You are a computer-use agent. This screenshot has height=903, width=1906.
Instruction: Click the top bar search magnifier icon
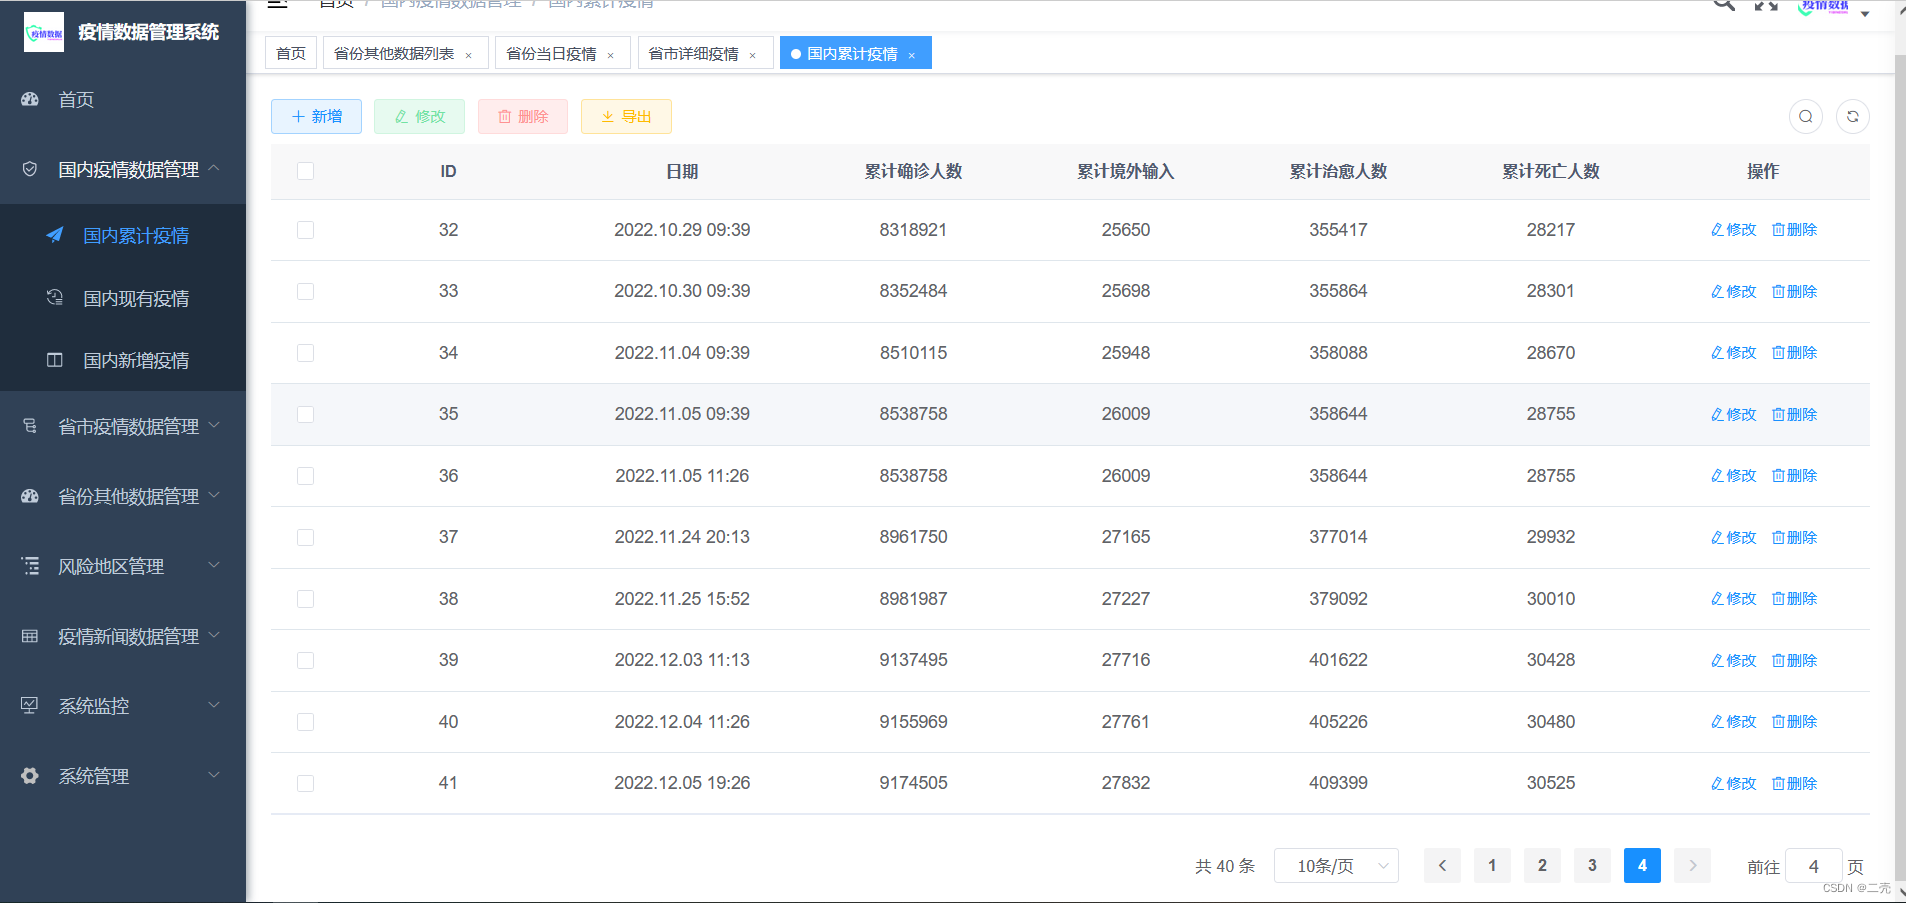click(1724, 5)
